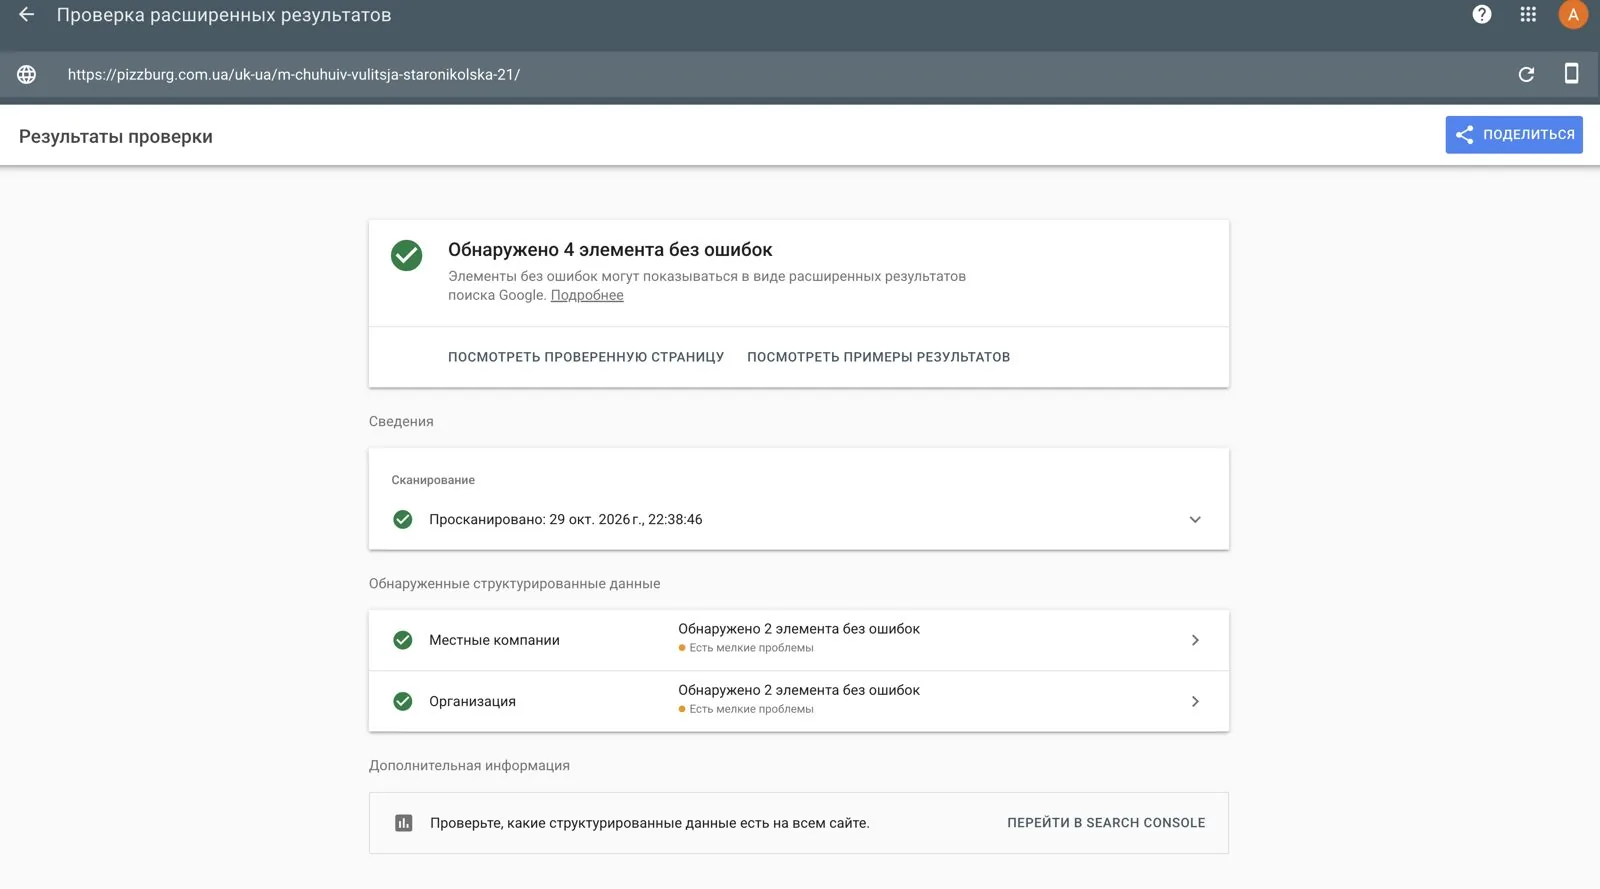Click the 'Результаты проверки' heading
The width and height of the screenshot is (1600, 889).
(116, 137)
